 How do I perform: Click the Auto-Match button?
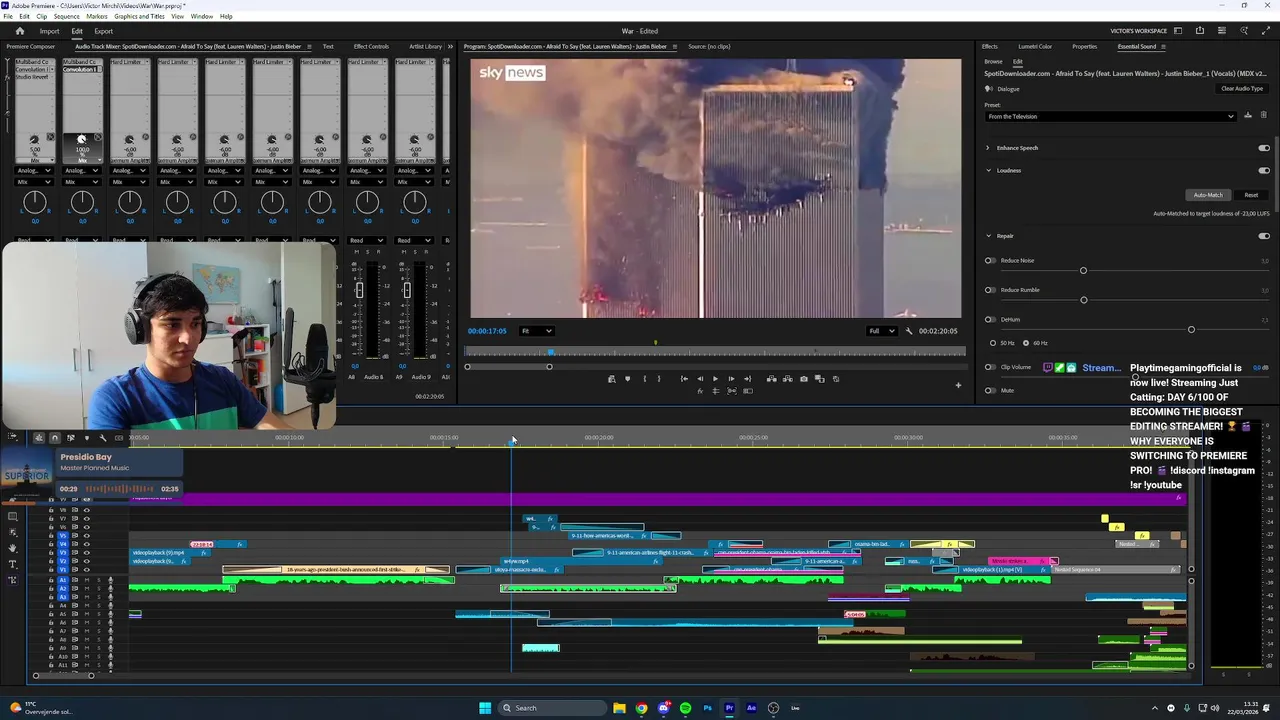coord(1208,195)
